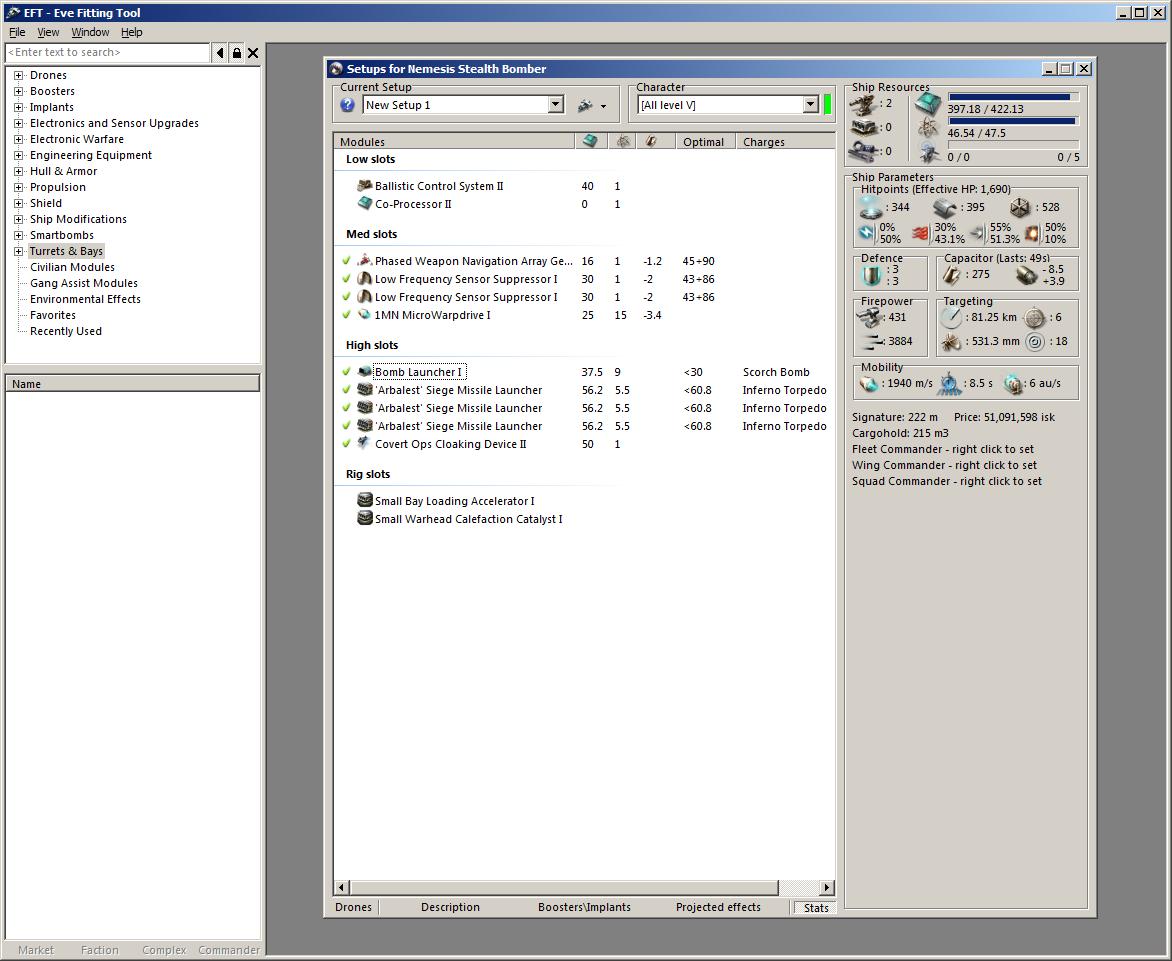Screen dimensions: 1172x961
Task: Click the Wing Commander label
Action: pos(944,465)
